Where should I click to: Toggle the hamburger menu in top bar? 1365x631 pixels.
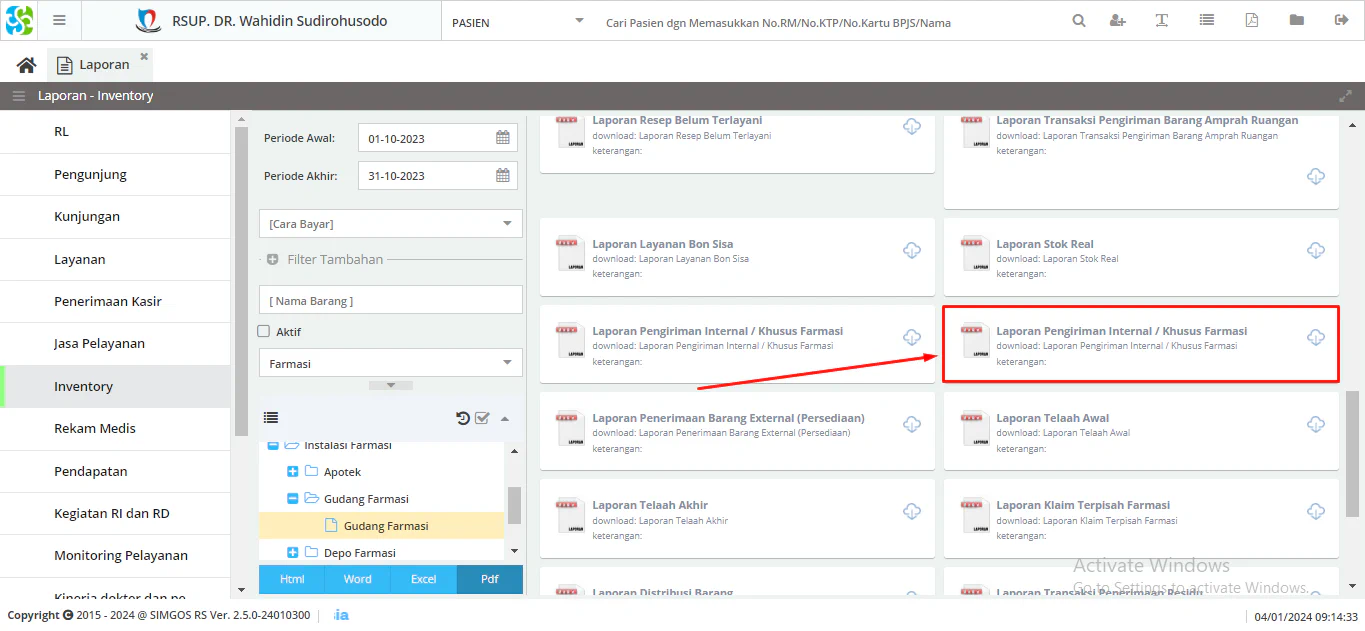click(60, 20)
